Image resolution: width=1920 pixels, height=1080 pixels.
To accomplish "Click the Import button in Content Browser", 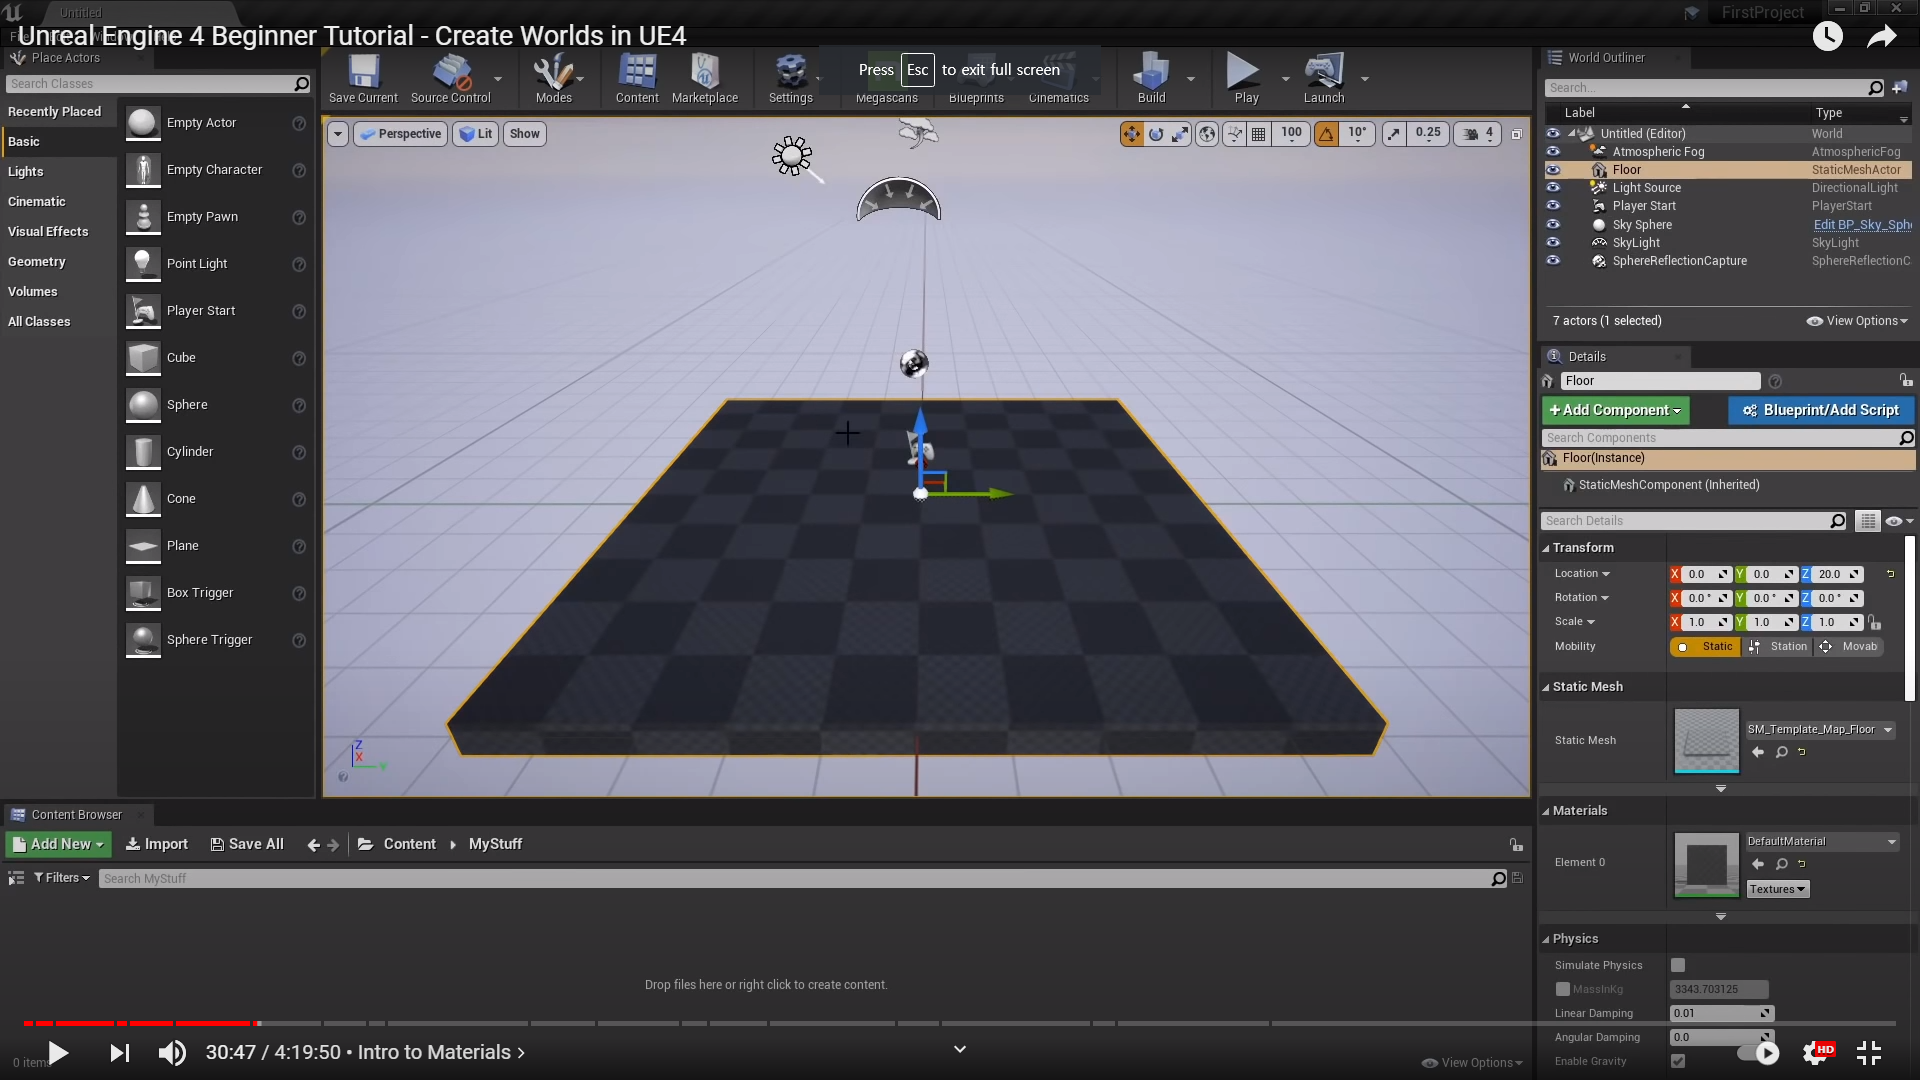I will (157, 844).
